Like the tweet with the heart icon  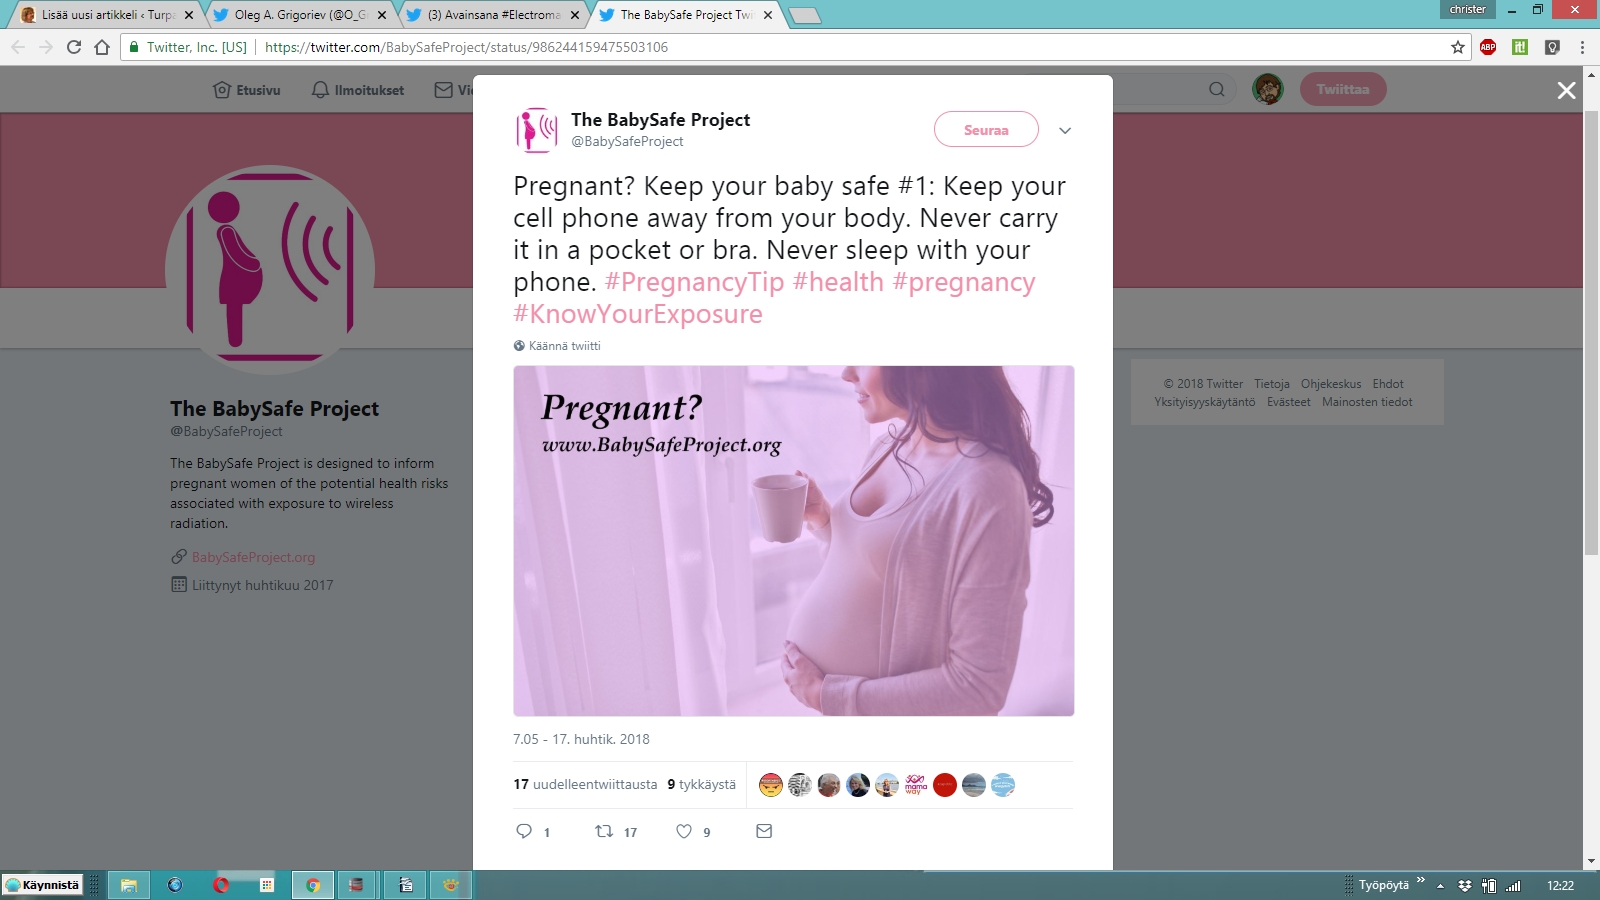point(684,831)
